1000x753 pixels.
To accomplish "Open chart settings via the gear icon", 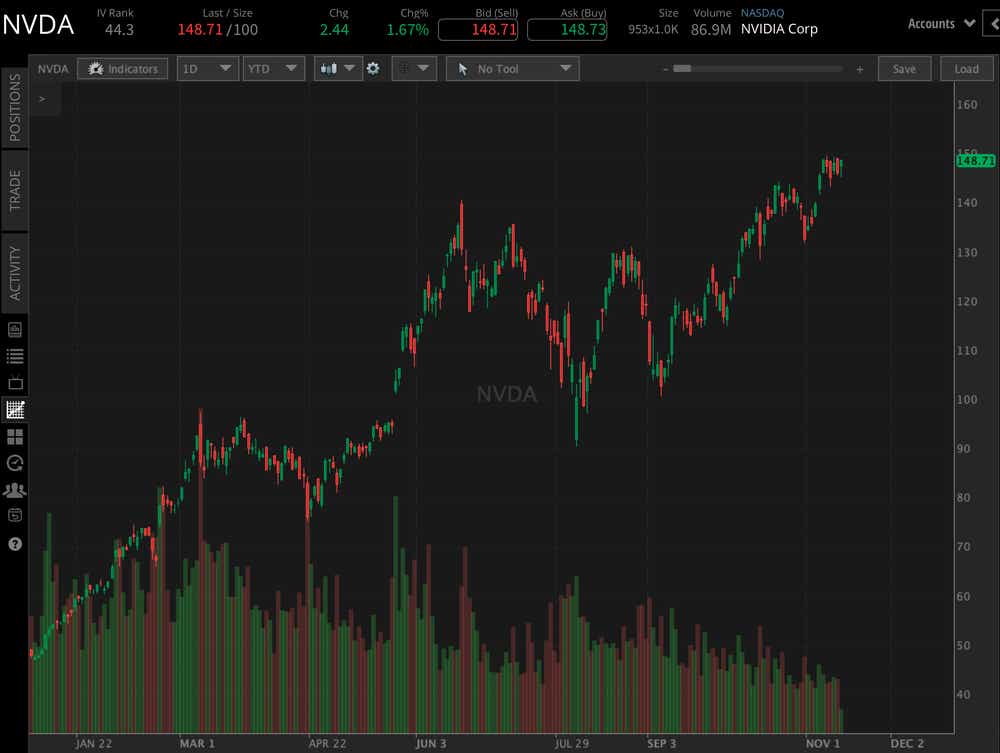I will pos(373,68).
